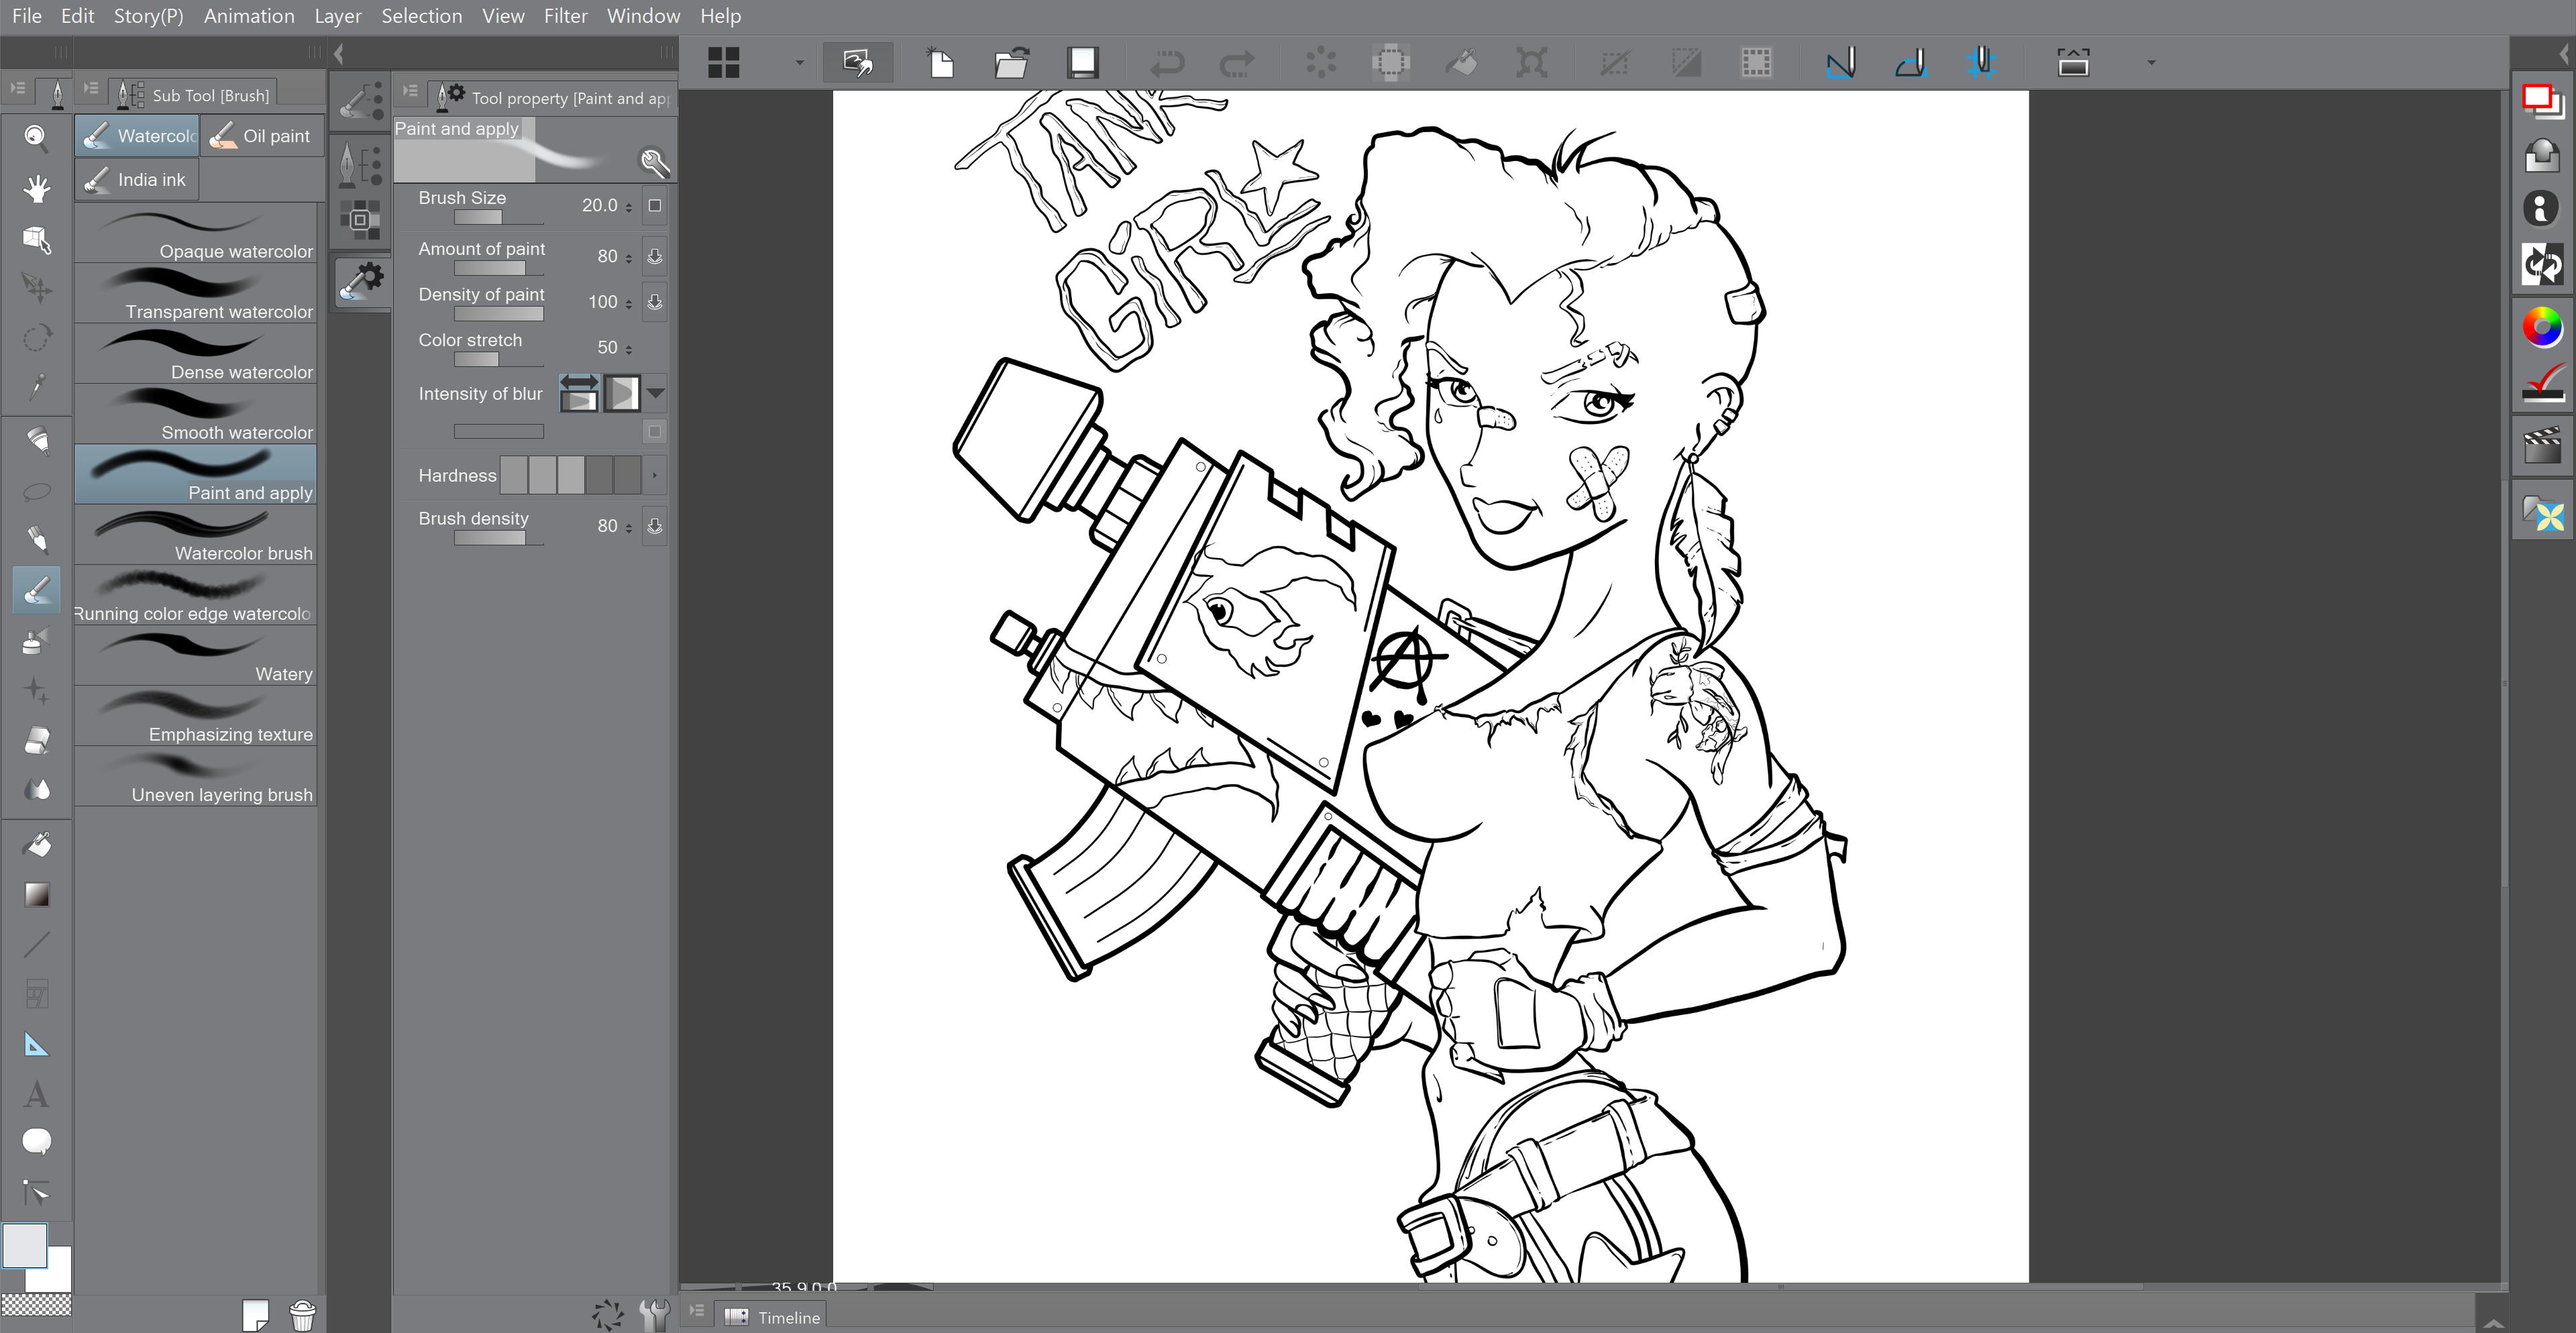Click the wrench sub tool detail icon
The height and width of the screenshot is (1333, 2576).
(x=653, y=161)
